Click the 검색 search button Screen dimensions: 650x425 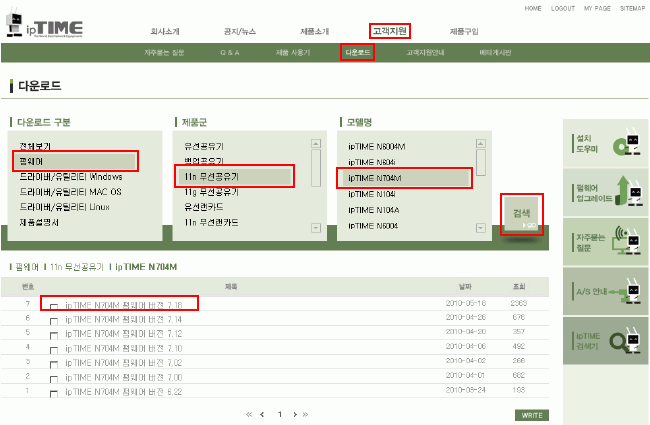tap(521, 214)
